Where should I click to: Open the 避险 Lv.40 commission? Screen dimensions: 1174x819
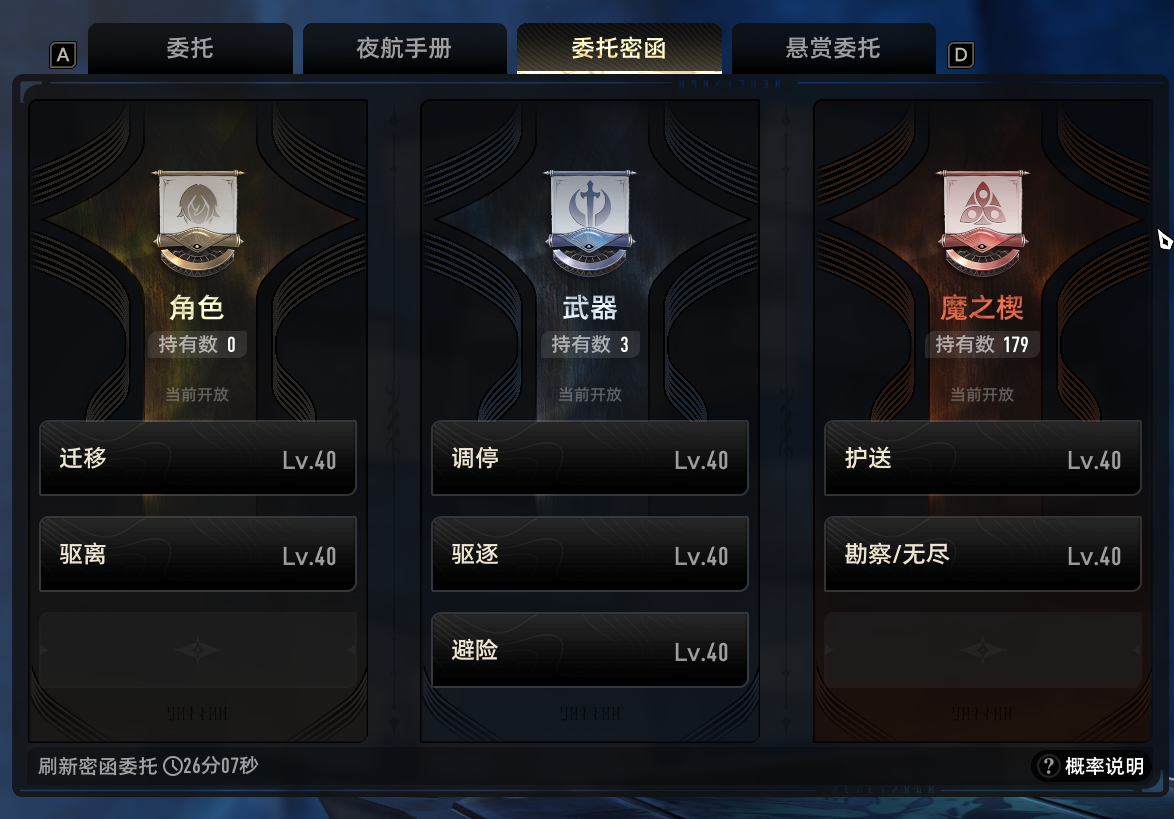pos(590,650)
